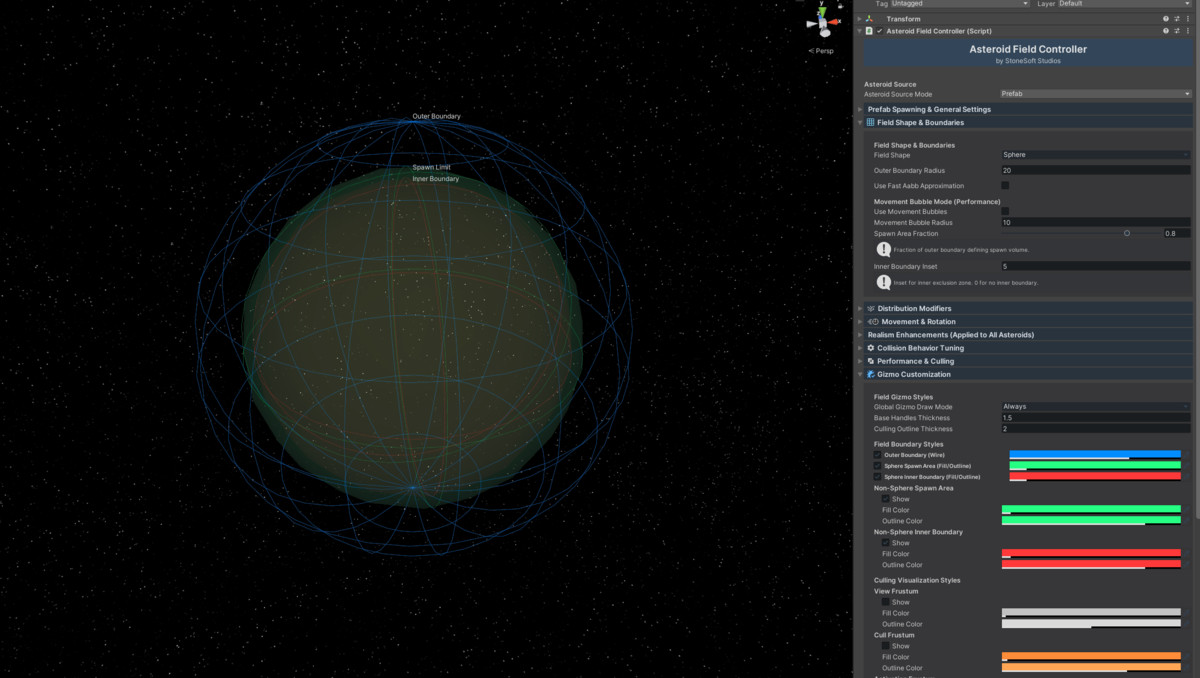The image size is (1200, 678).
Task: Click the Spawn Area Fraction value field
Action: pos(1177,233)
